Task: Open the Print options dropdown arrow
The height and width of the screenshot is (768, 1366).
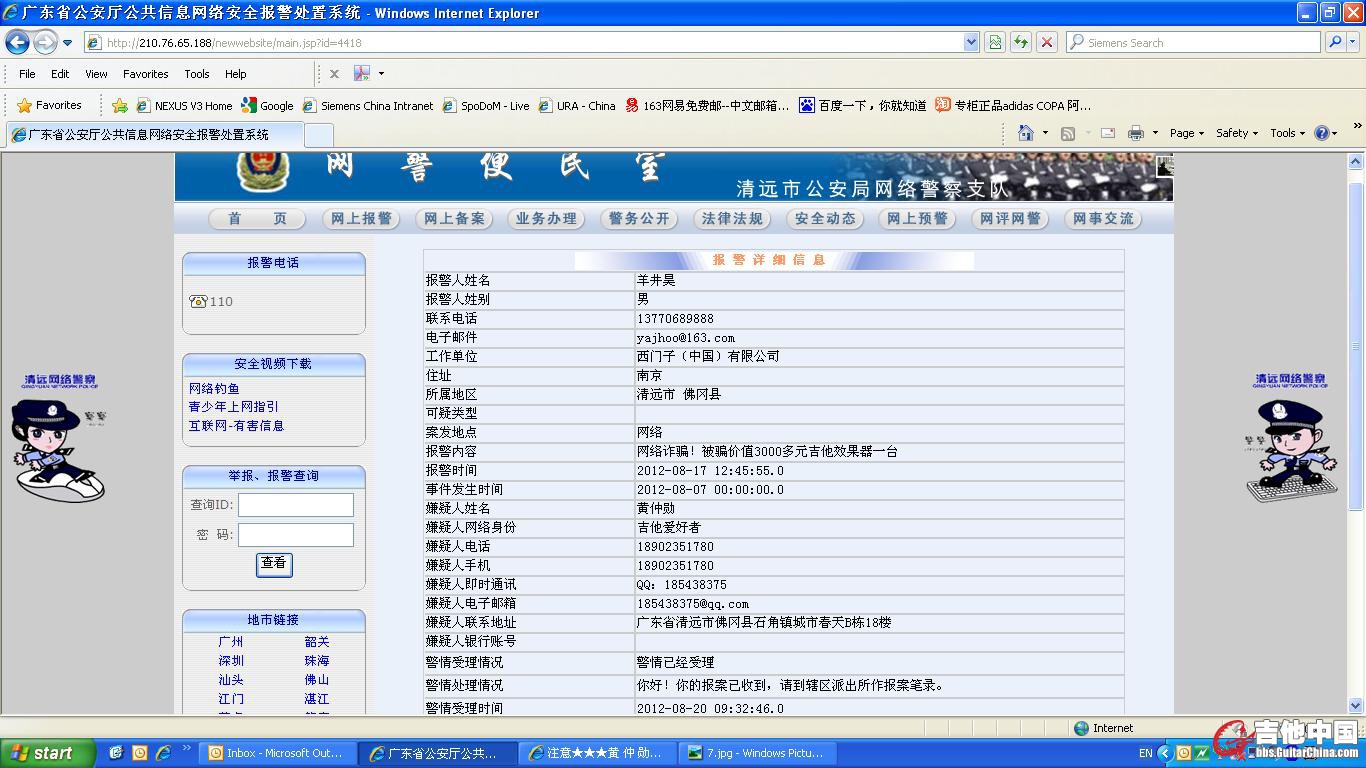Action: coord(1155,133)
